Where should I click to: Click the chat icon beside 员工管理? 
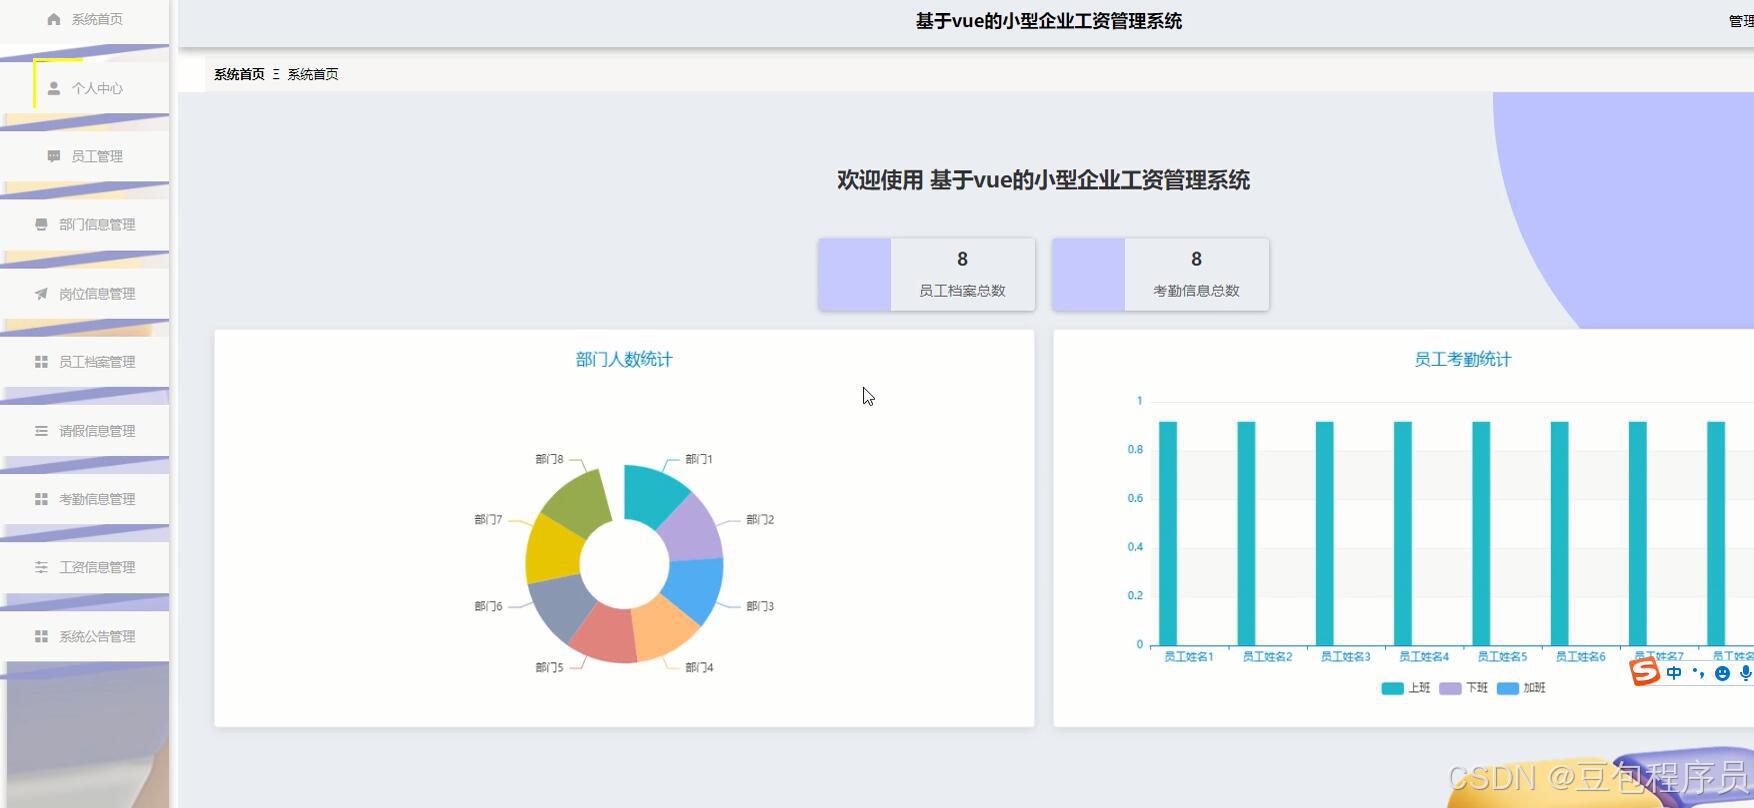tap(54, 156)
